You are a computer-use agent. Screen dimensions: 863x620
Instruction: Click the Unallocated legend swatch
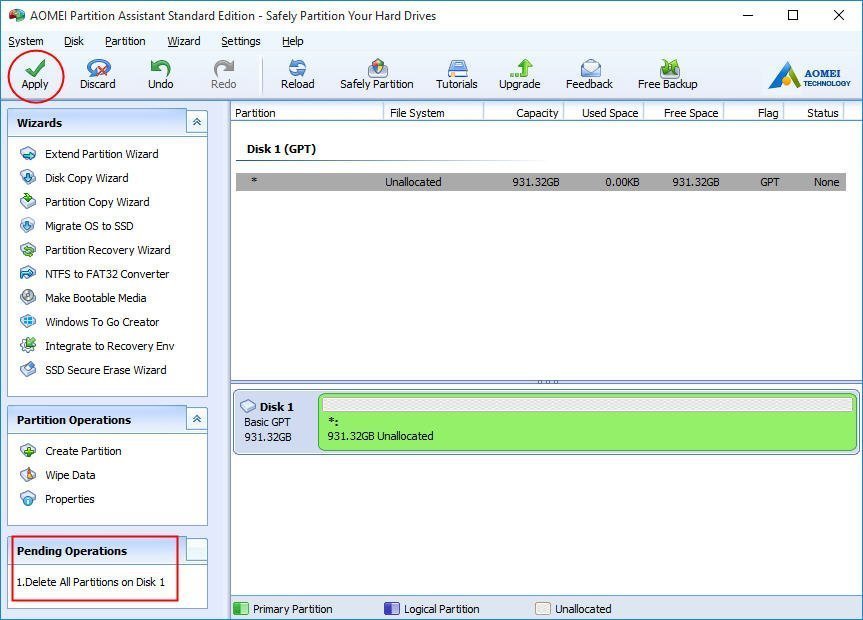click(543, 608)
